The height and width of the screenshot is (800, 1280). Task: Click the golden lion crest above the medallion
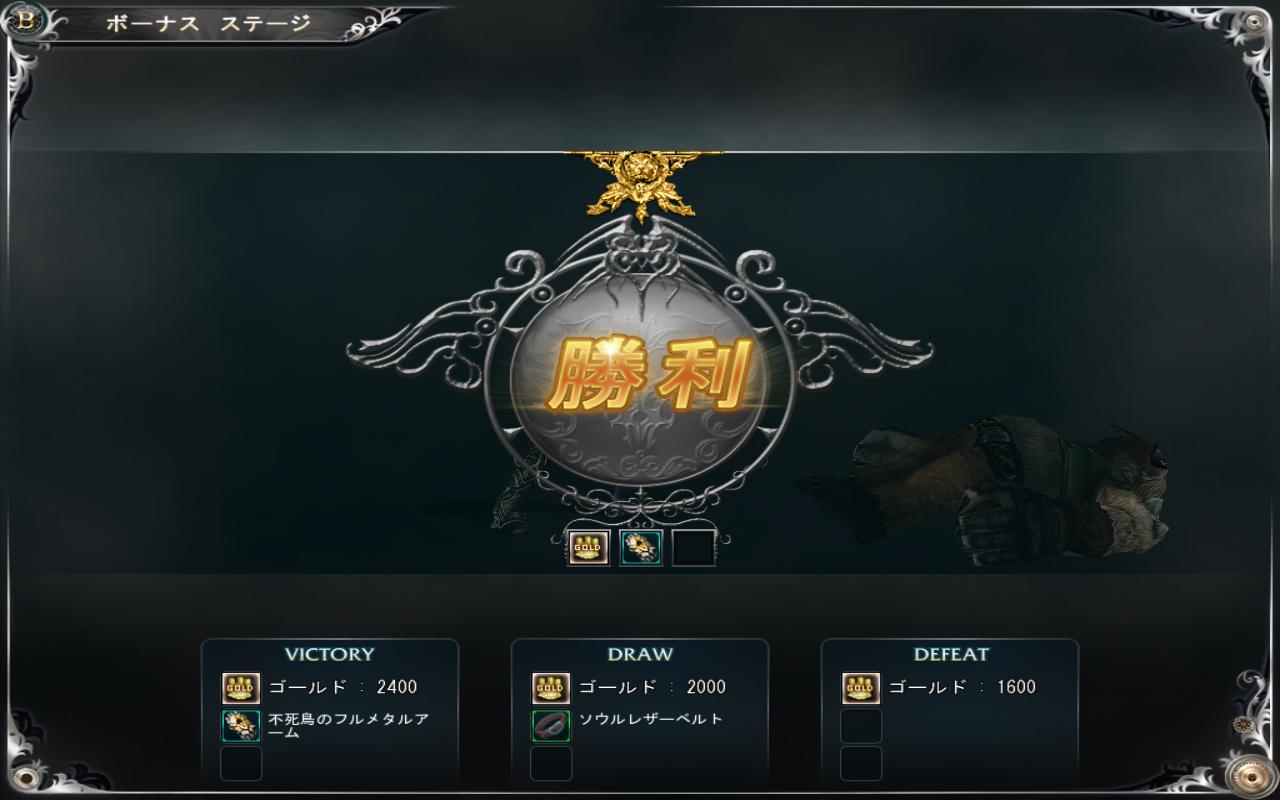[x=641, y=184]
